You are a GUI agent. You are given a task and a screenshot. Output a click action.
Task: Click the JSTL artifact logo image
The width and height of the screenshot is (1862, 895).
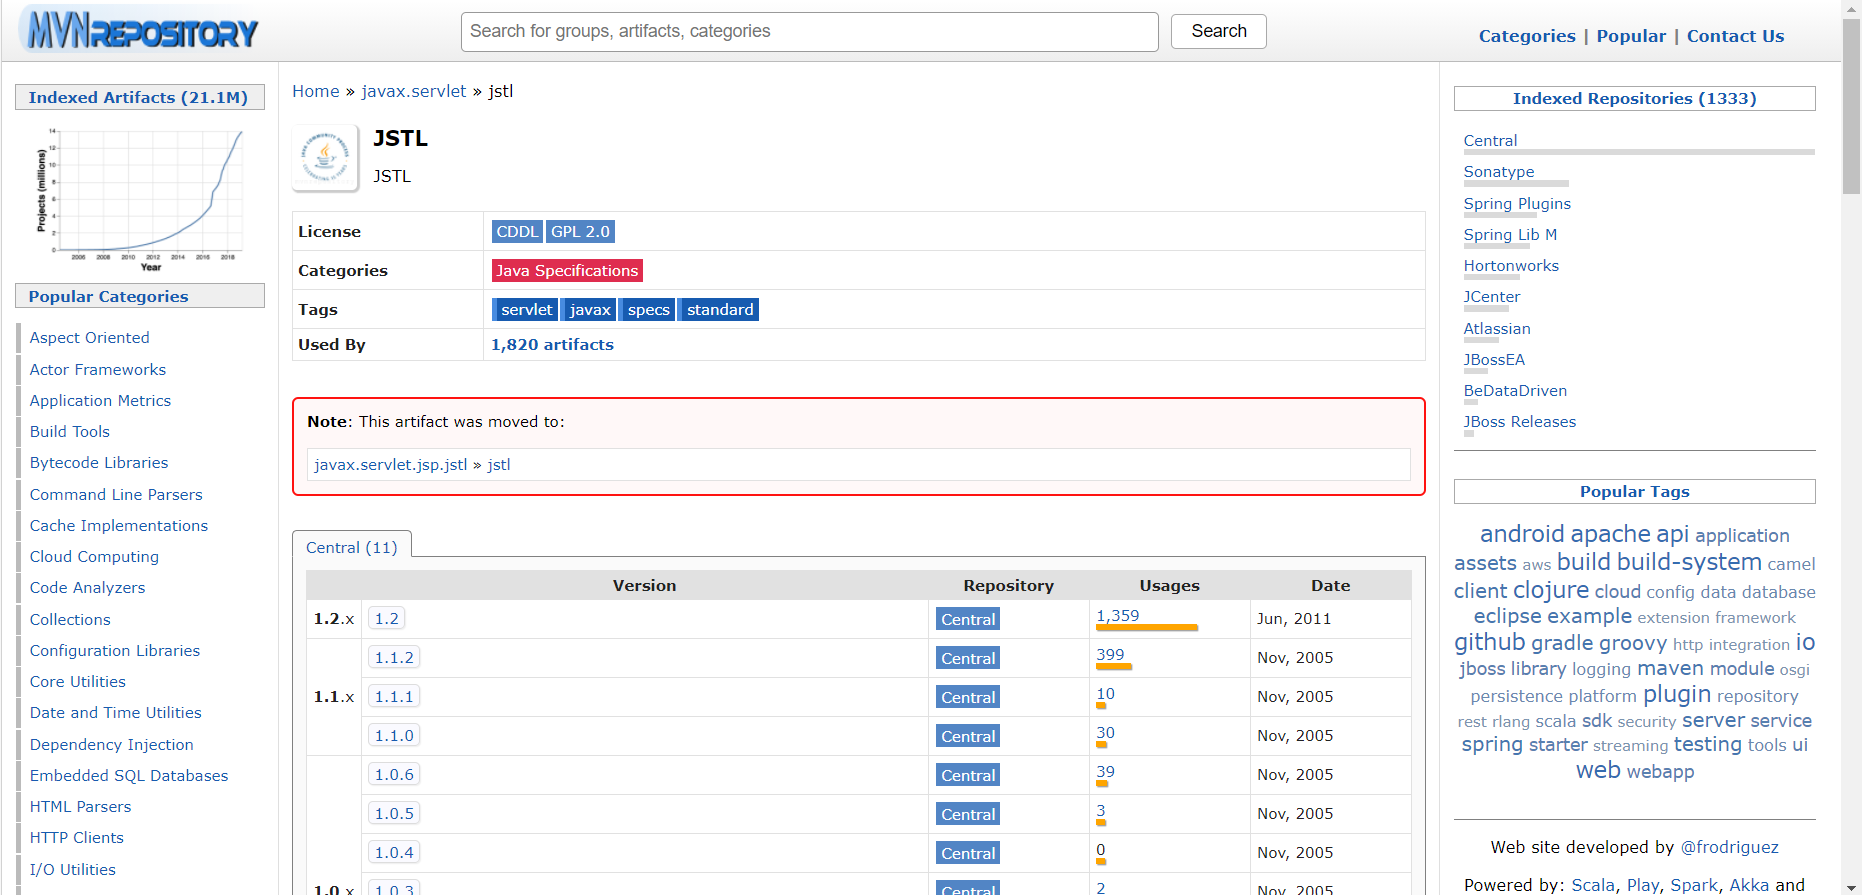click(x=325, y=157)
